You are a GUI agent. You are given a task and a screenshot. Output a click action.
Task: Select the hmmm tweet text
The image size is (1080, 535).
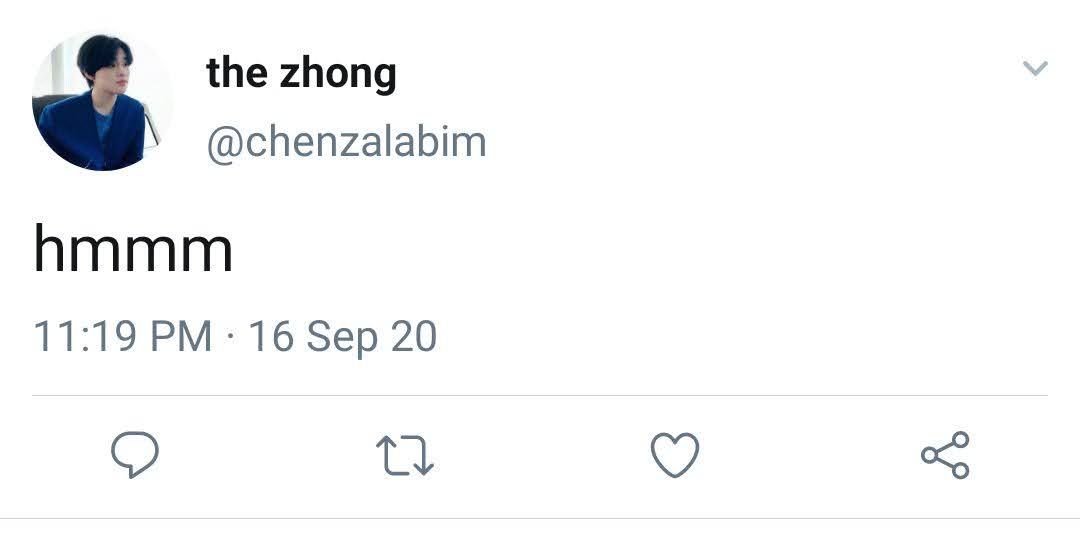coord(133,249)
